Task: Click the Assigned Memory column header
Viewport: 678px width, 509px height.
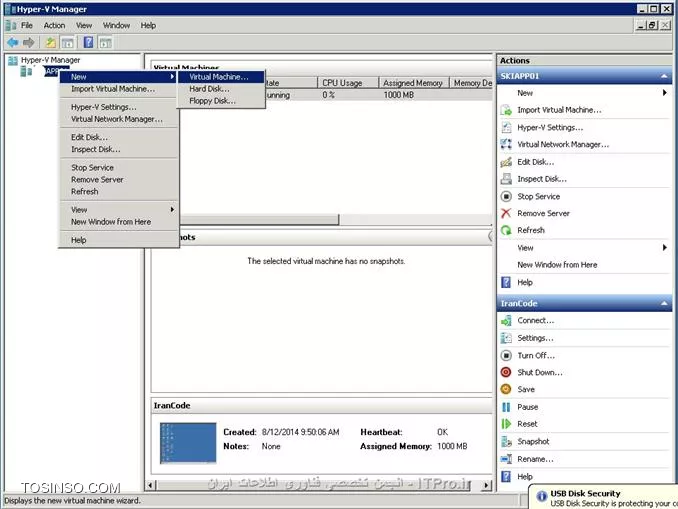Action: click(414, 83)
